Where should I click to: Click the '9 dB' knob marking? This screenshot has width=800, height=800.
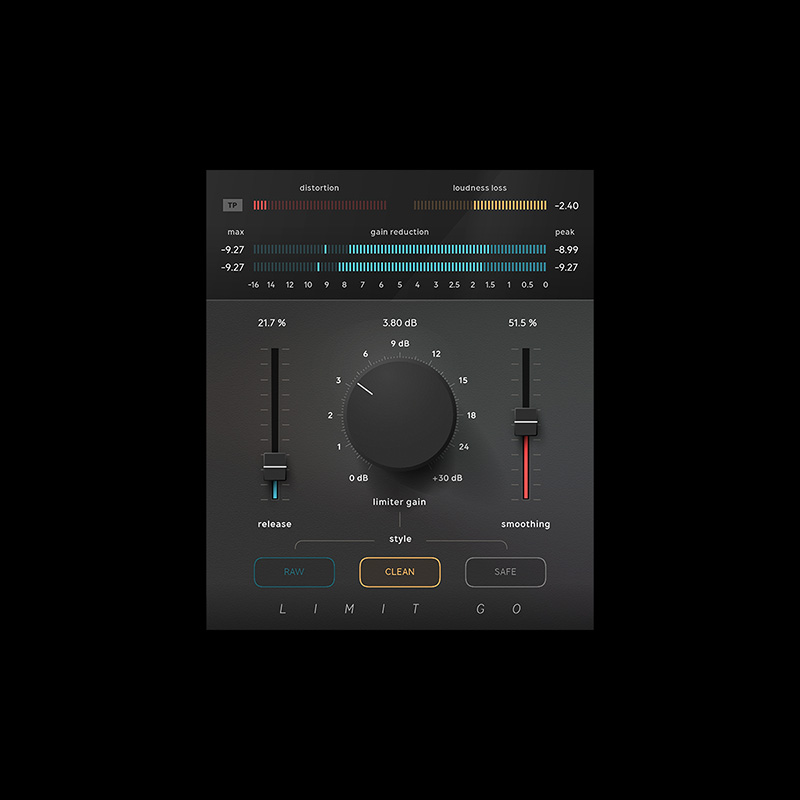pos(400,343)
